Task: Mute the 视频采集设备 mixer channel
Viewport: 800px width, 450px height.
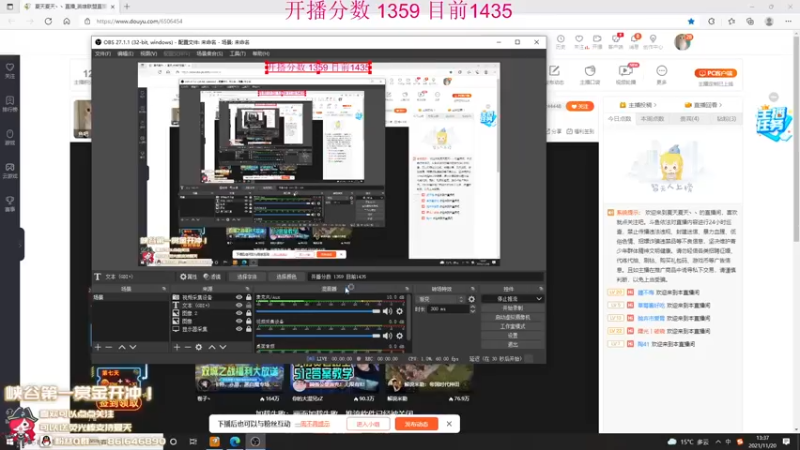Action: point(388,336)
